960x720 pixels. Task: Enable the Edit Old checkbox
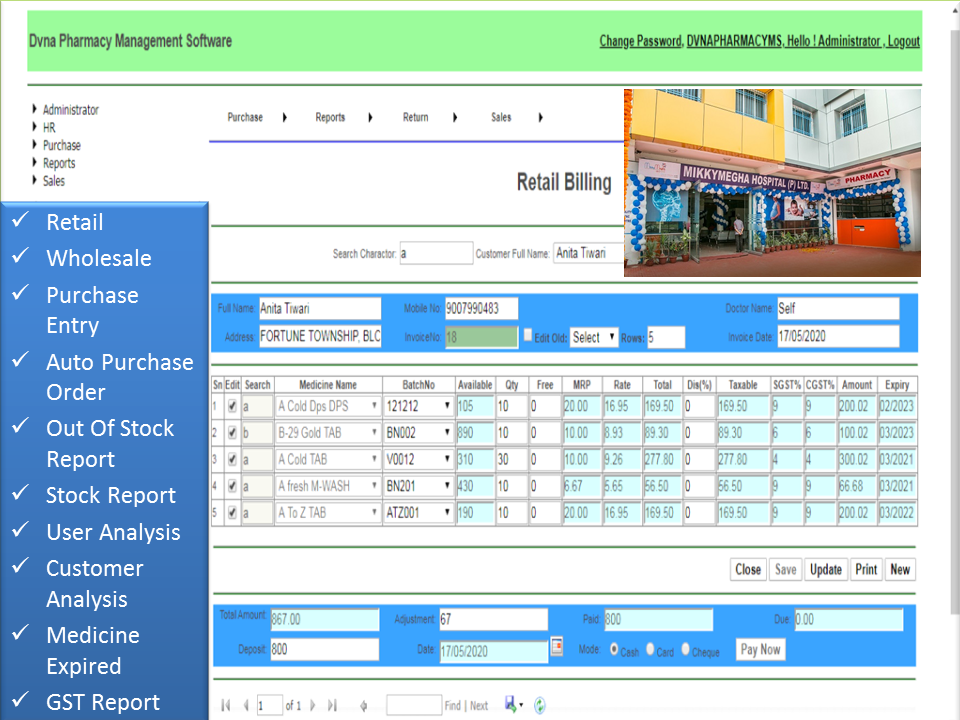tap(528, 336)
